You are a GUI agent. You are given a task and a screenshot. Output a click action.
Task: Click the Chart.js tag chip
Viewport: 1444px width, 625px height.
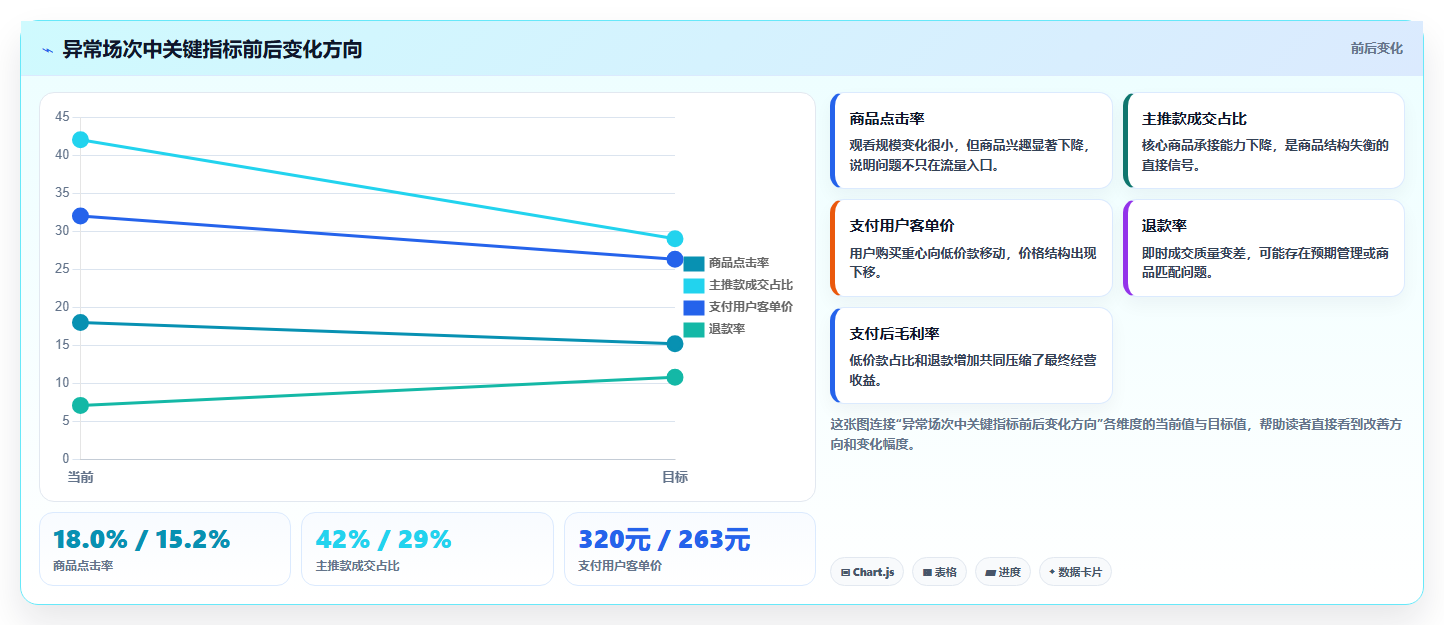(867, 572)
